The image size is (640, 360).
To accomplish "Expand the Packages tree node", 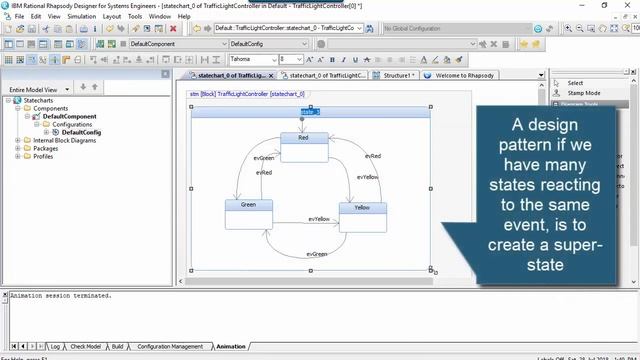I will (18, 148).
